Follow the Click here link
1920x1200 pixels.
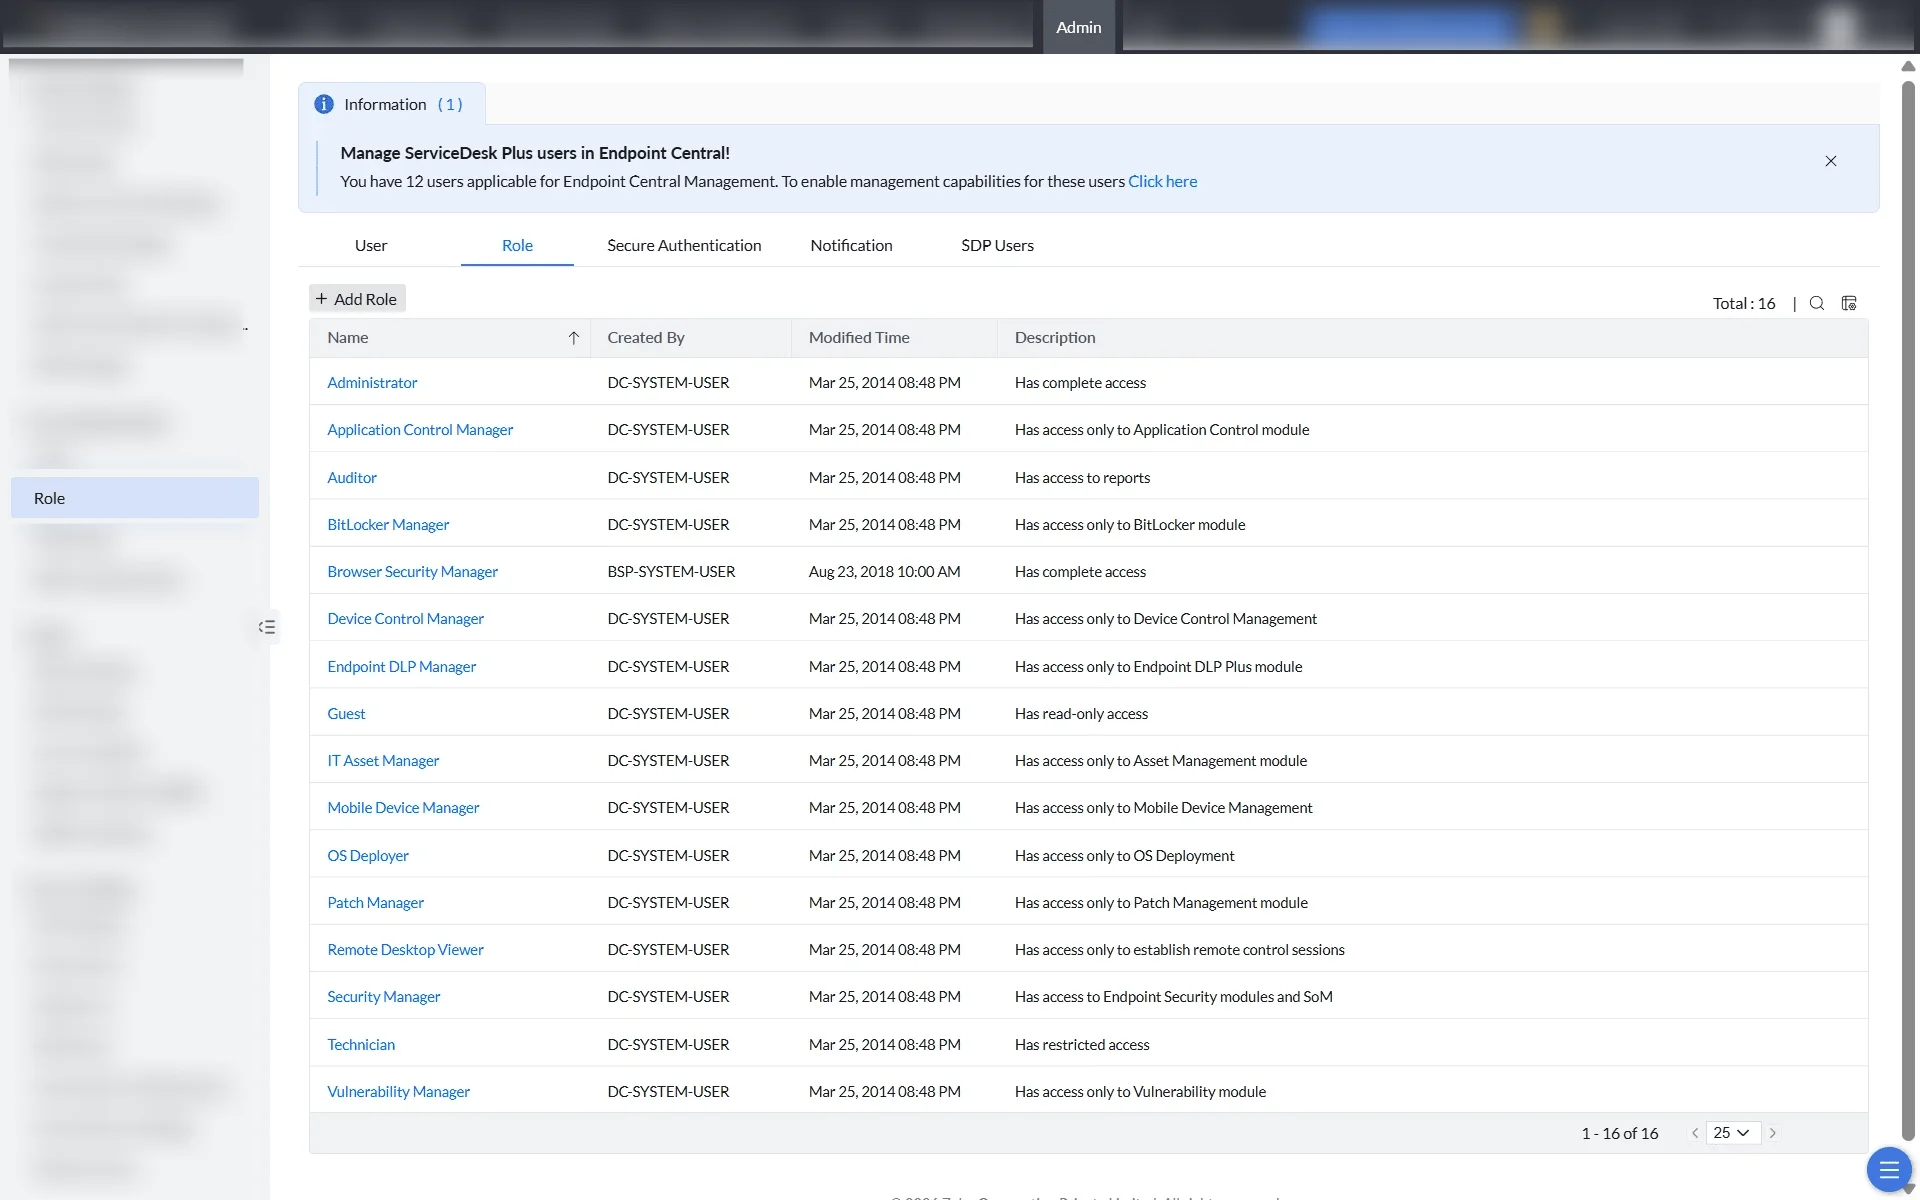pyautogui.click(x=1162, y=181)
